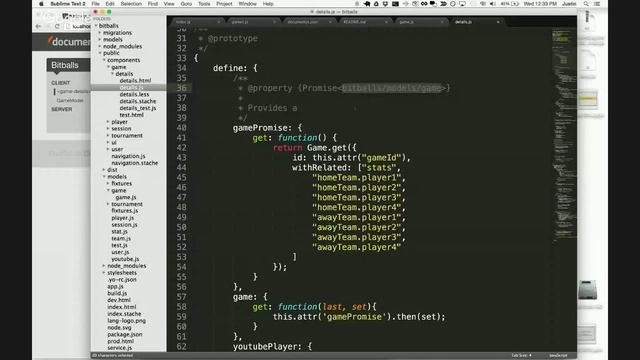Expand the migrations folder arrow

point(100,33)
